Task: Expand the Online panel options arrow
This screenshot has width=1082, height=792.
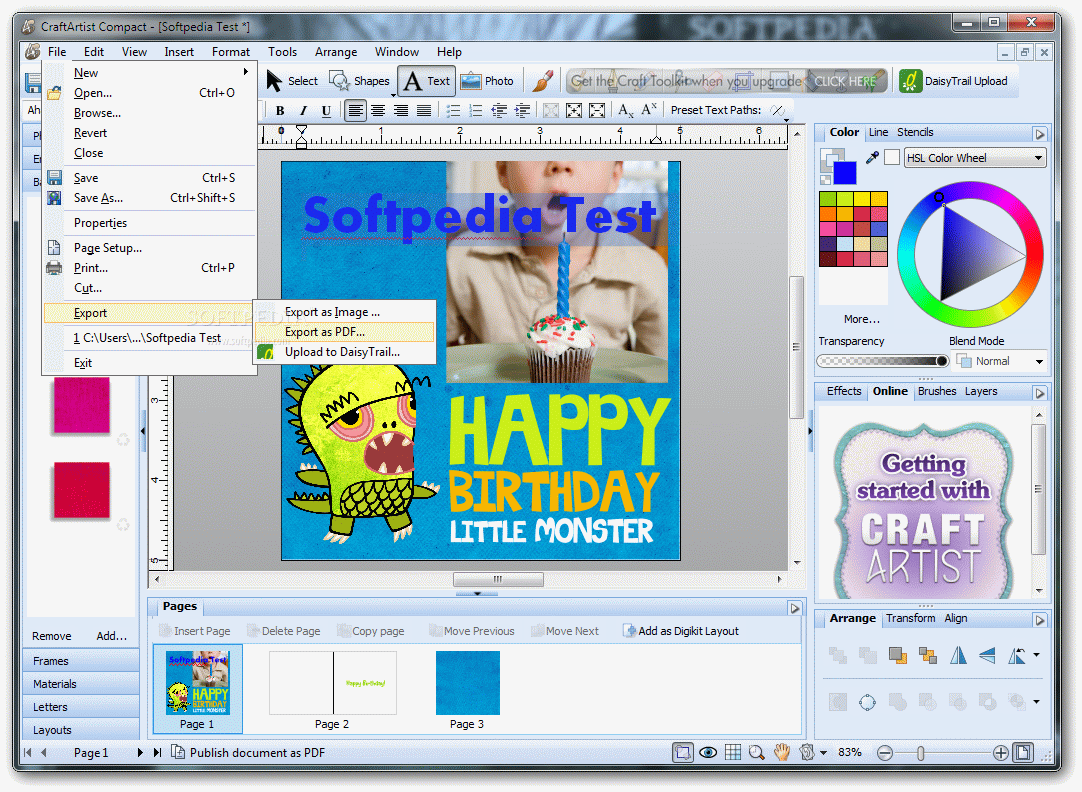Action: 1040,393
